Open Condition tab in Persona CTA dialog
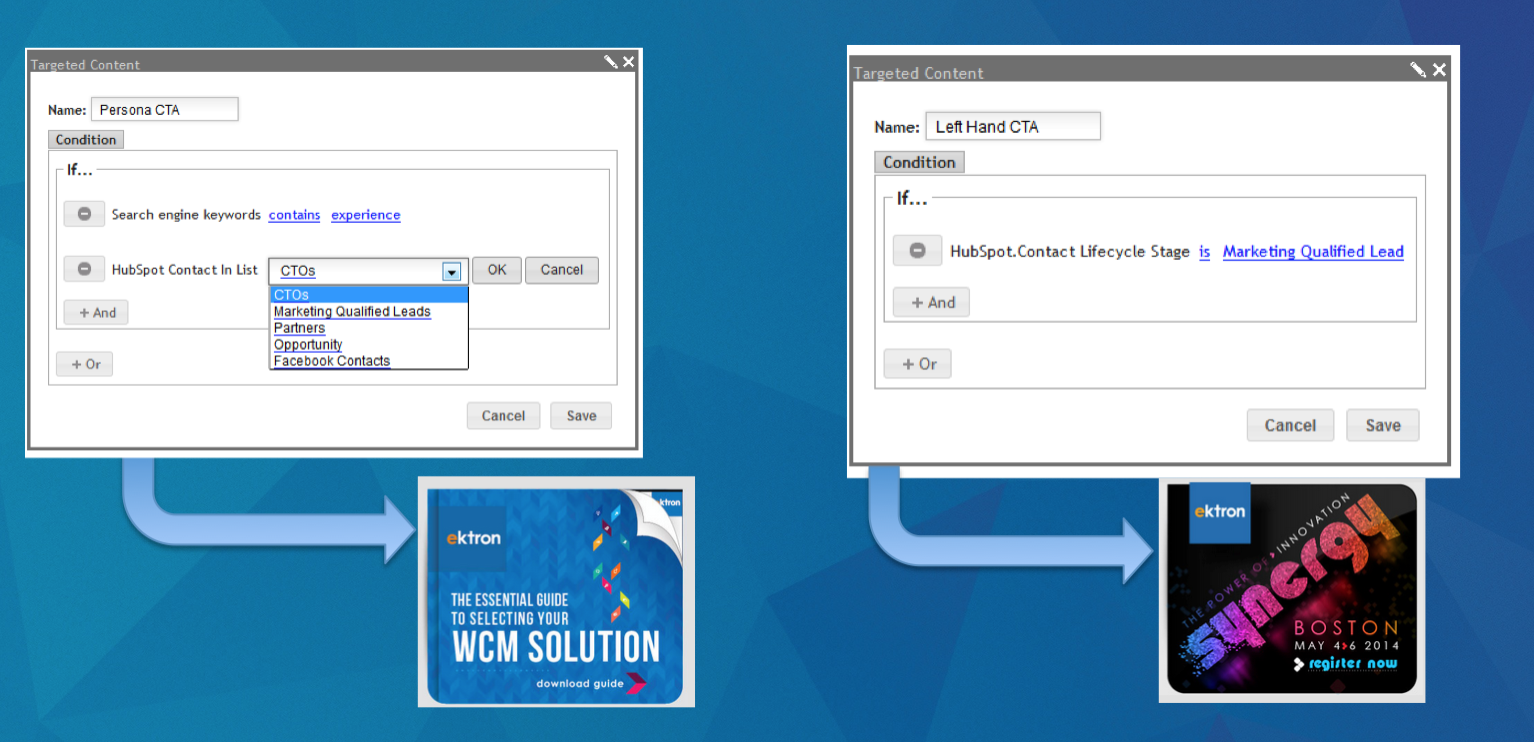 (x=86, y=140)
